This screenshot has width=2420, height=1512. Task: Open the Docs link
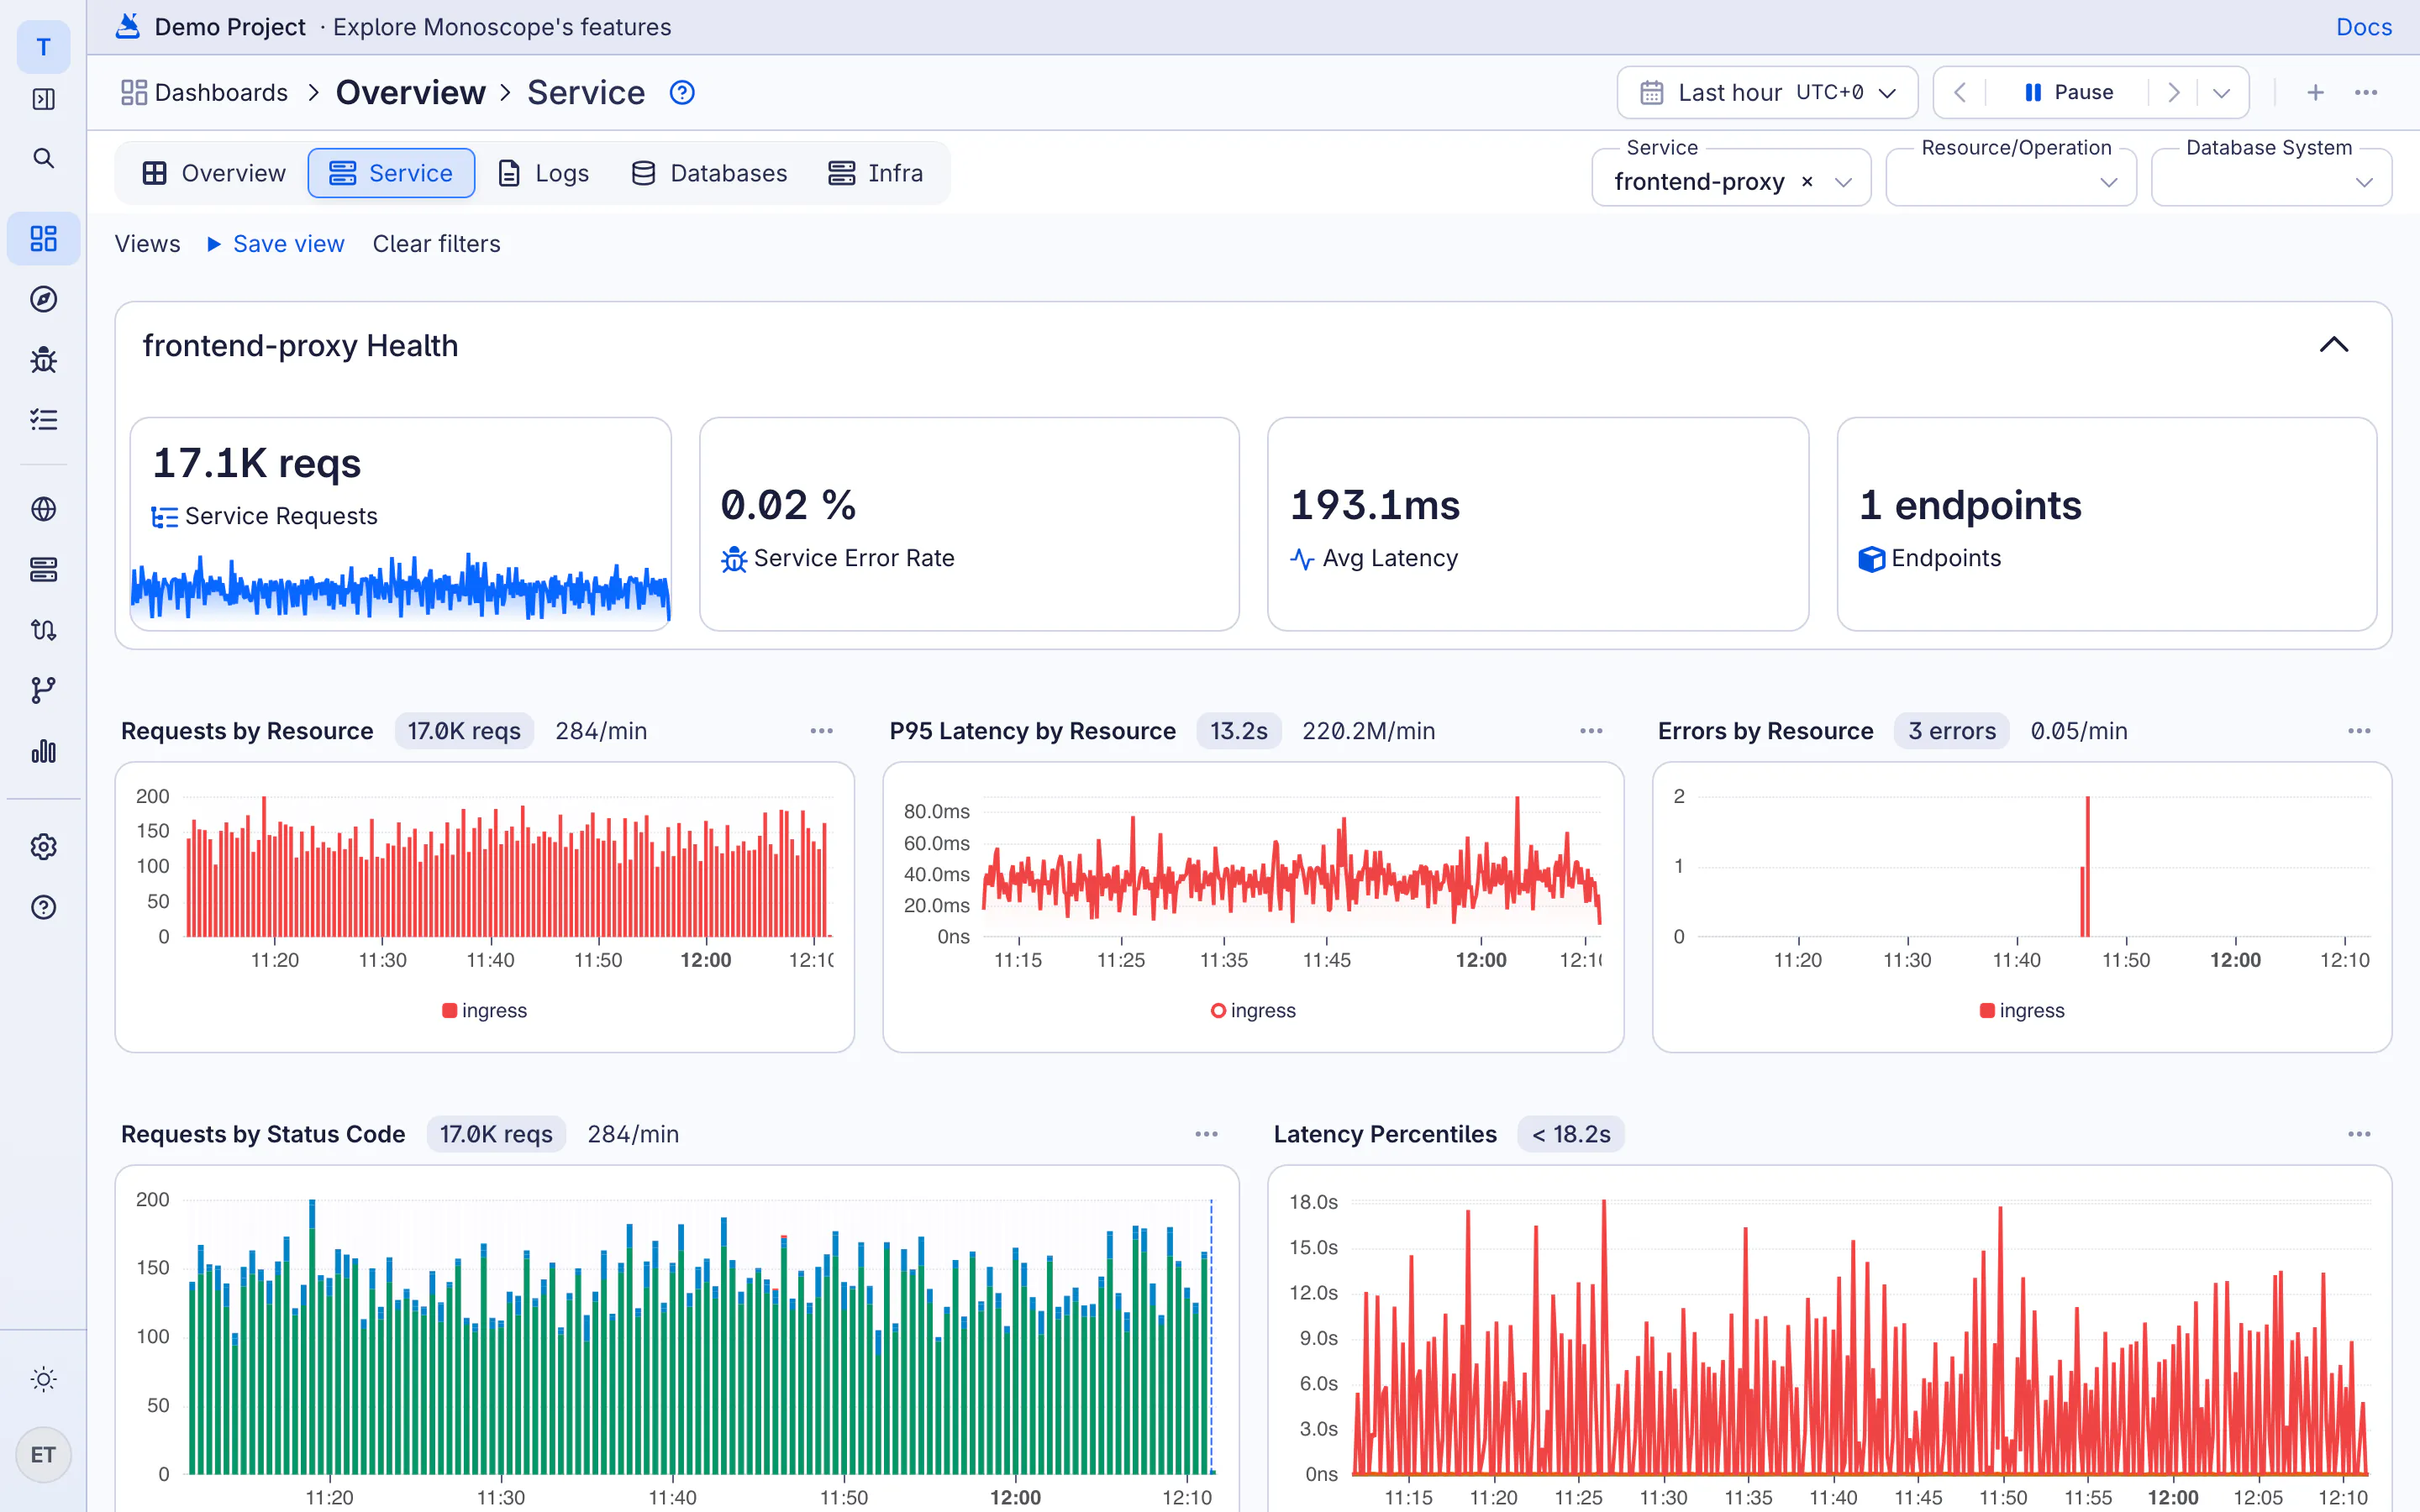click(2363, 27)
